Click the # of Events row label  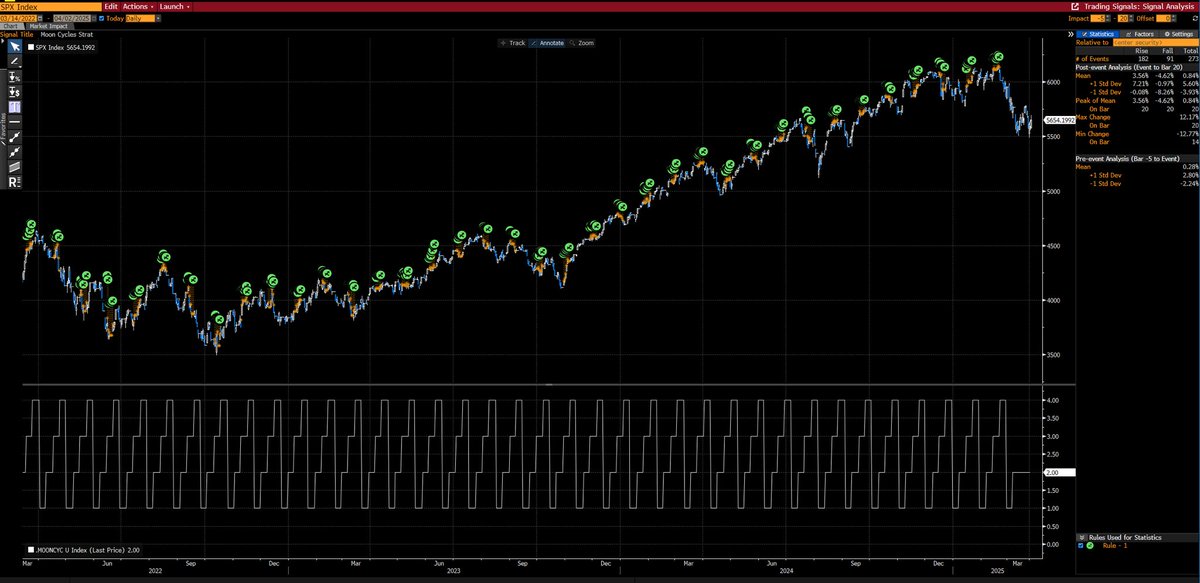1092,58
